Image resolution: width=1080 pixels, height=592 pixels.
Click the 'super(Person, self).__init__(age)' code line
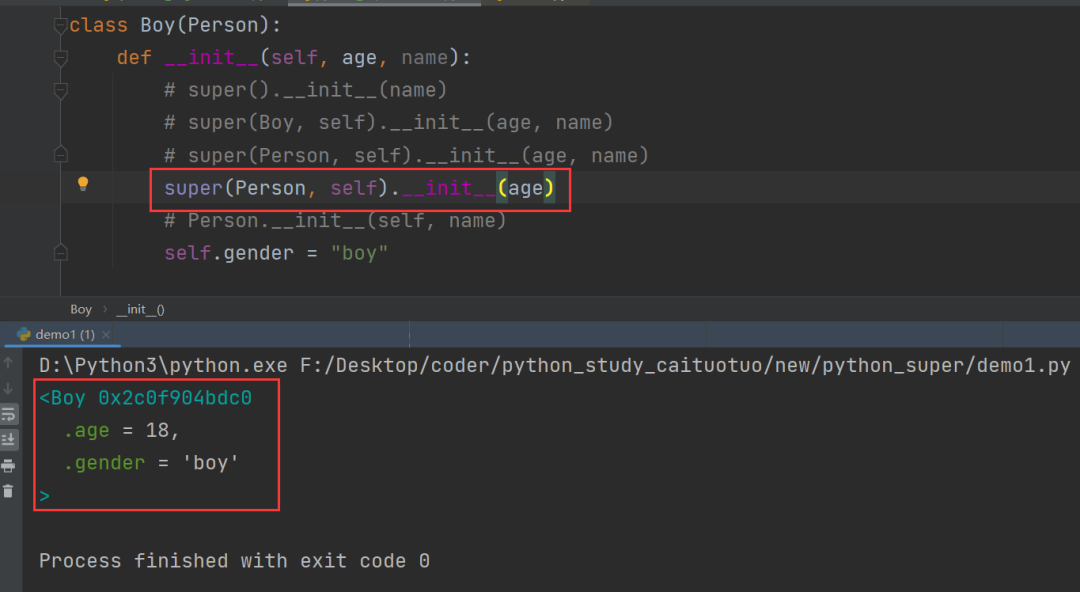[359, 188]
